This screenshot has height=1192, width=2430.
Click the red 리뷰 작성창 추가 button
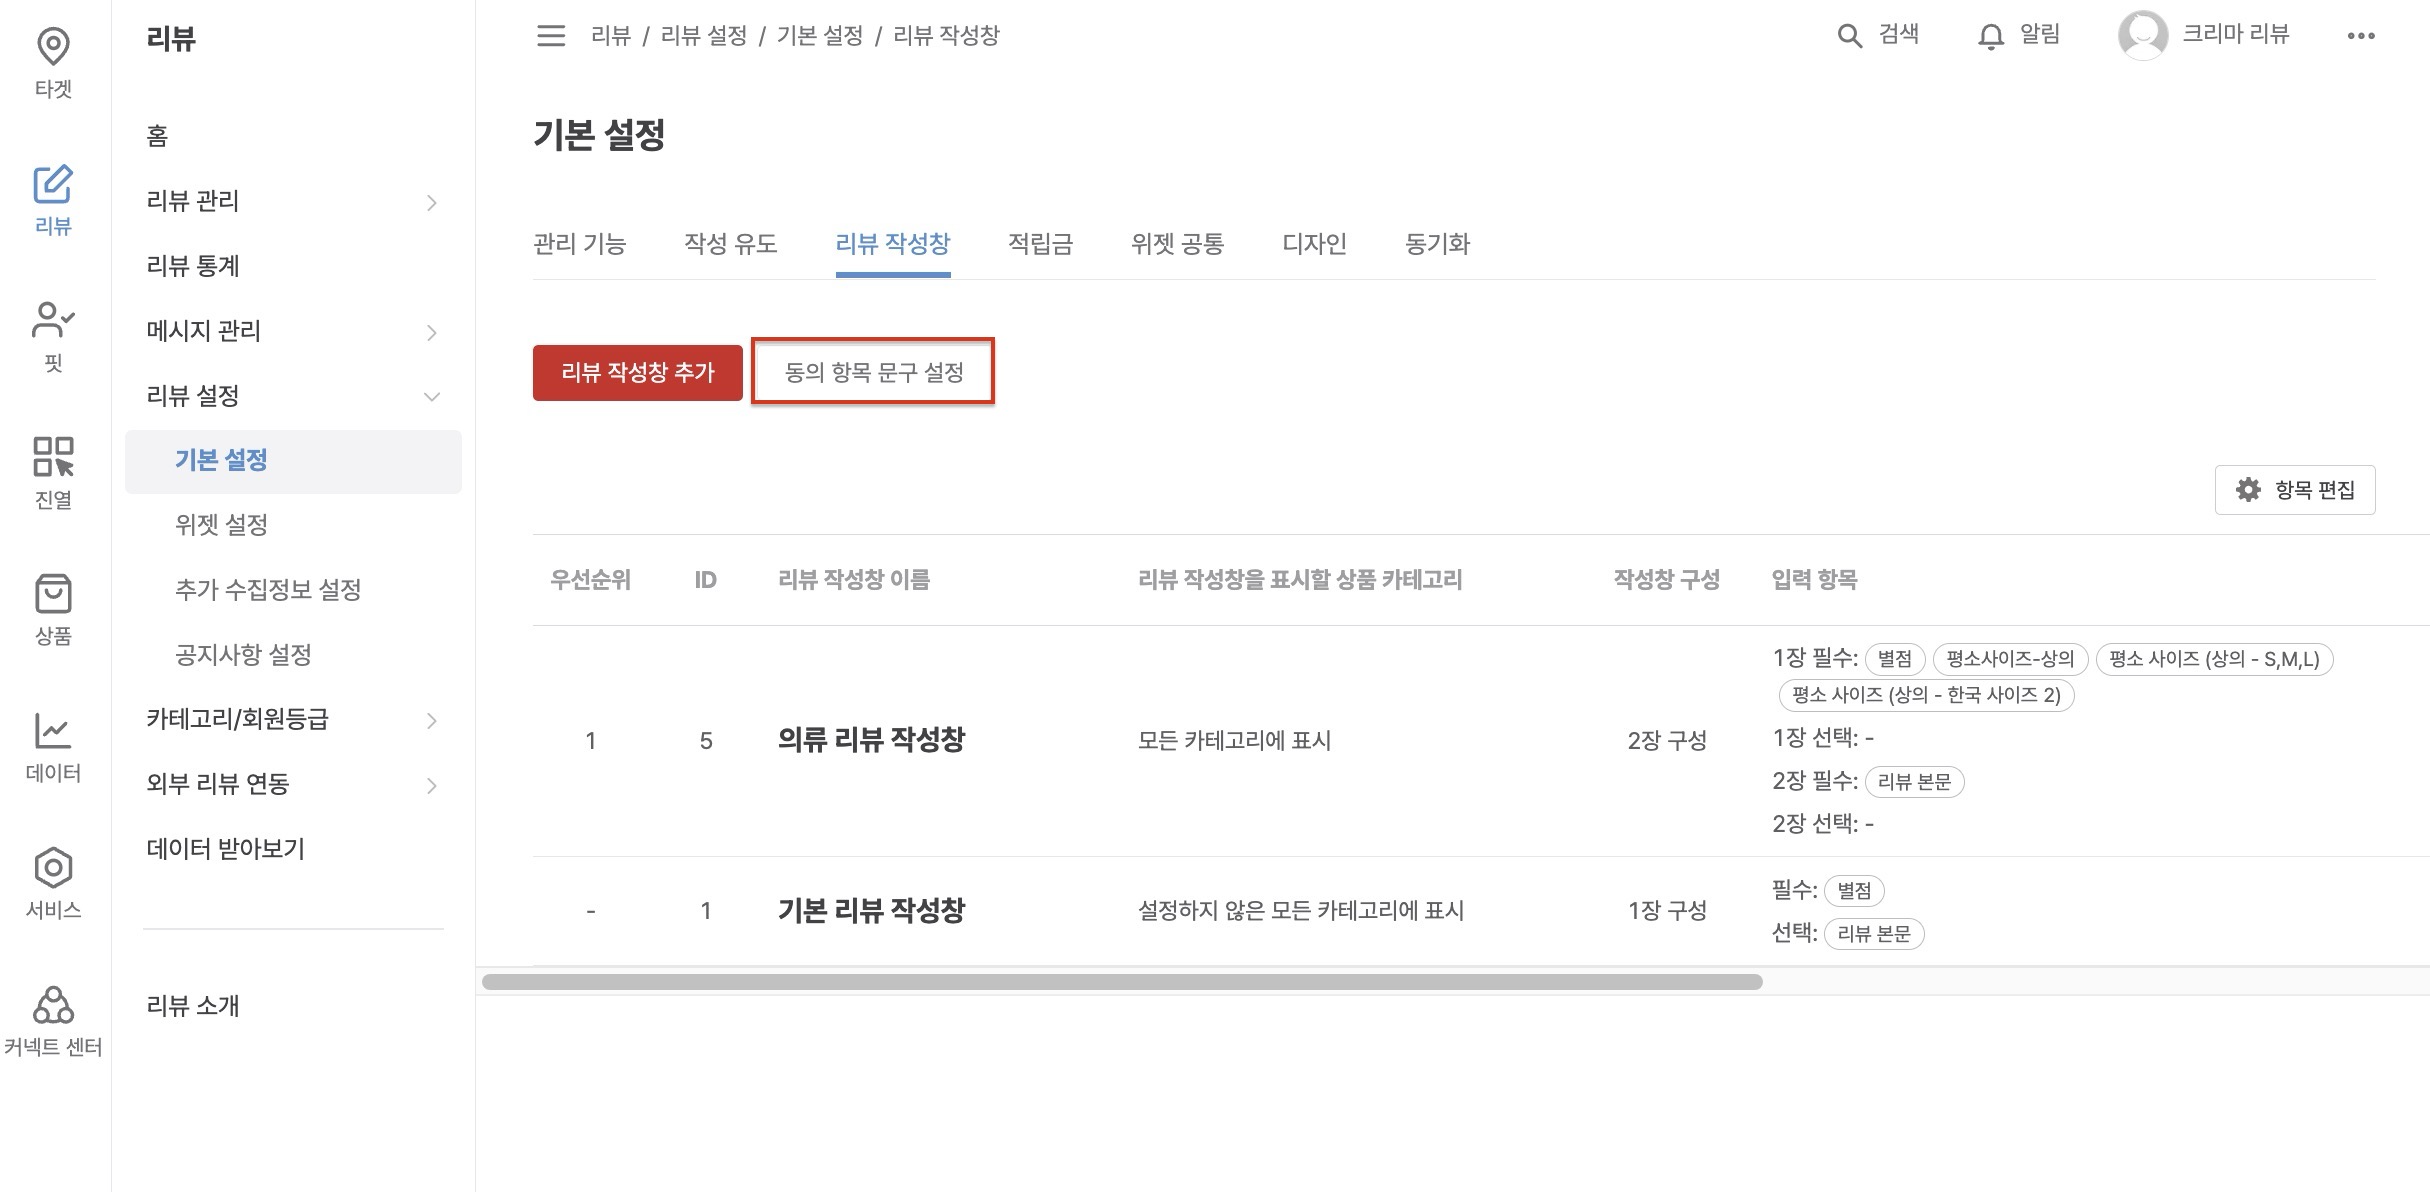coord(638,373)
